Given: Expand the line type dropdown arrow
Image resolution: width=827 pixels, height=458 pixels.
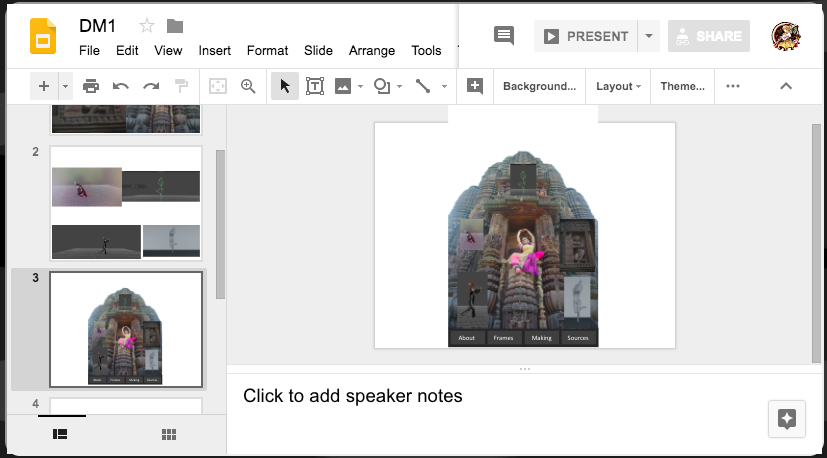Looking at the screenshot, I should pos(445,86).
